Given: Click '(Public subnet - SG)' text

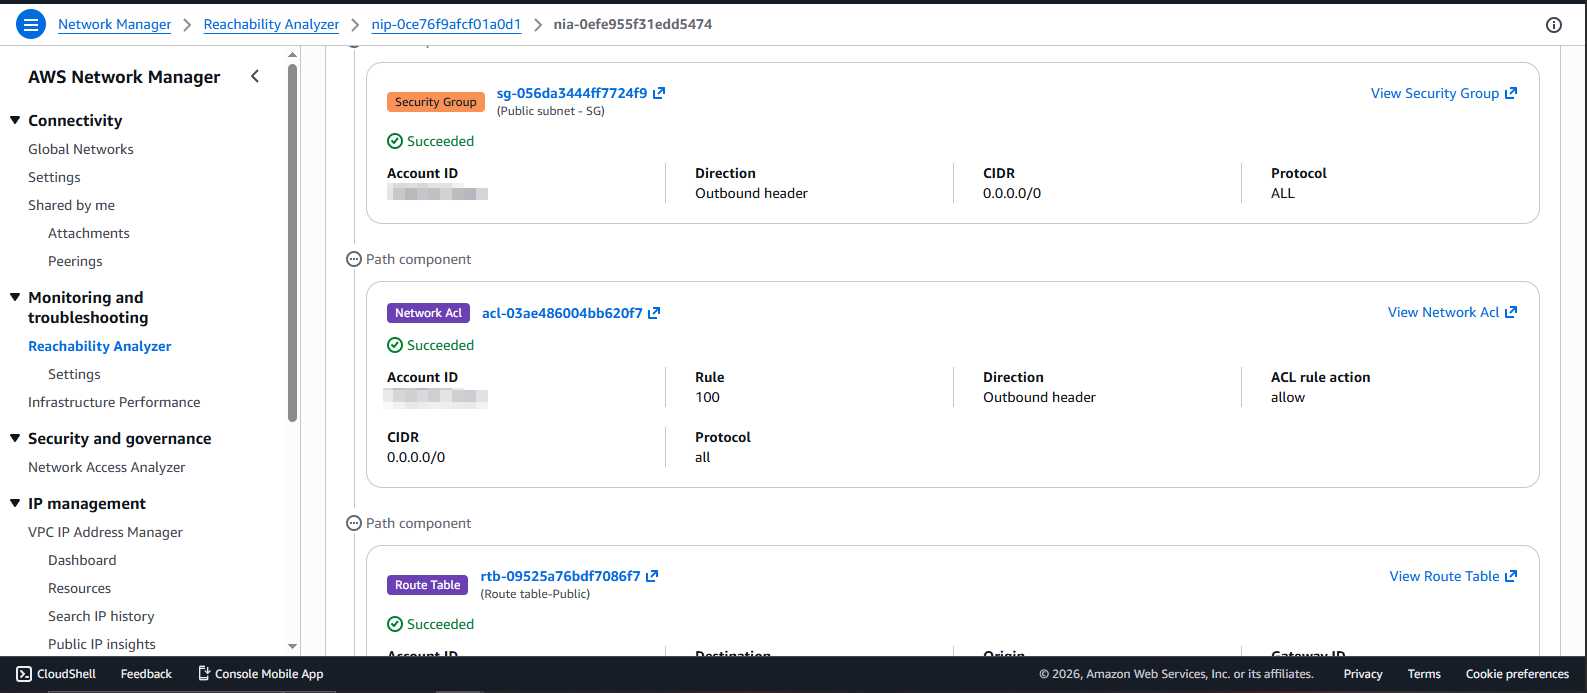Looking at the screenshot, I should [x=551, y=111].
